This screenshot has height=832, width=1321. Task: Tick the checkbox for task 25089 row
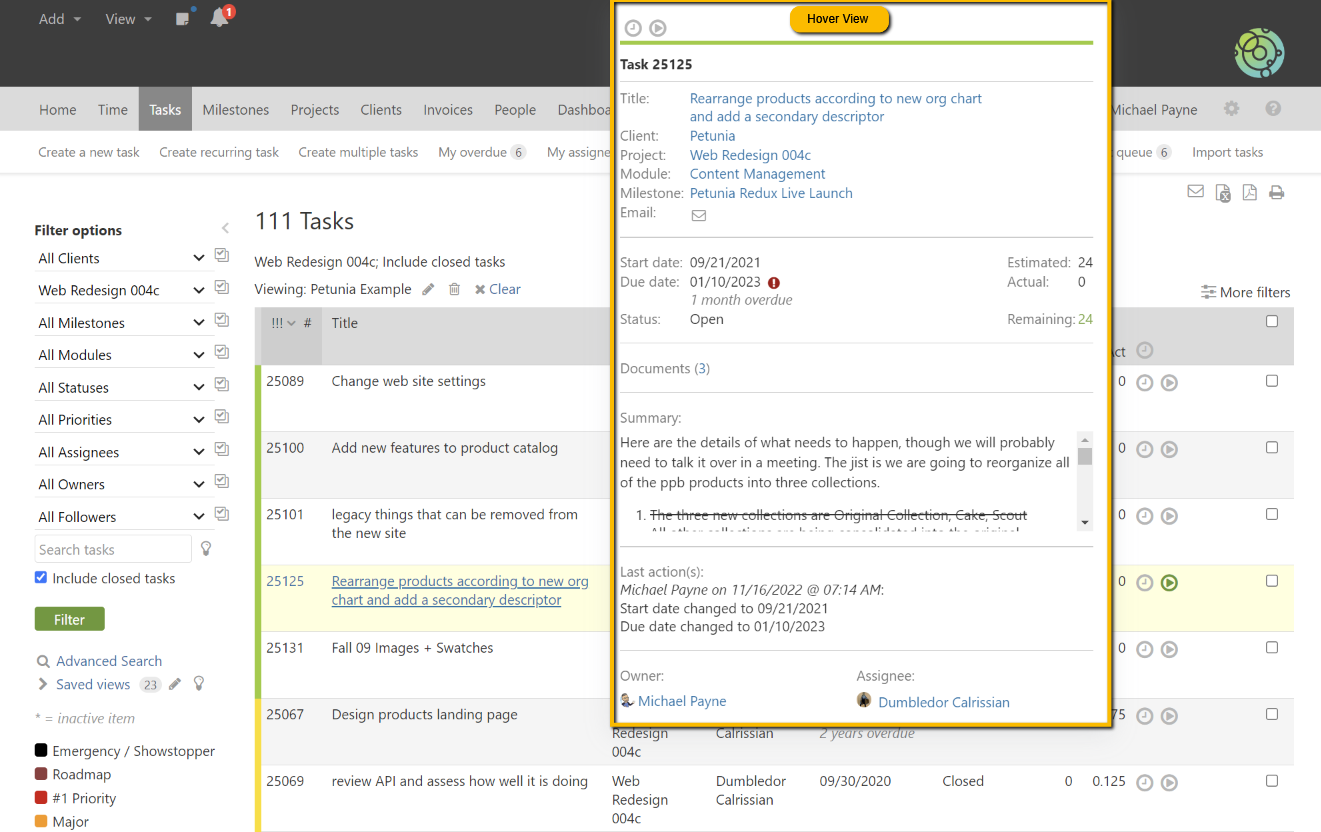click(x=1272, y=381)
